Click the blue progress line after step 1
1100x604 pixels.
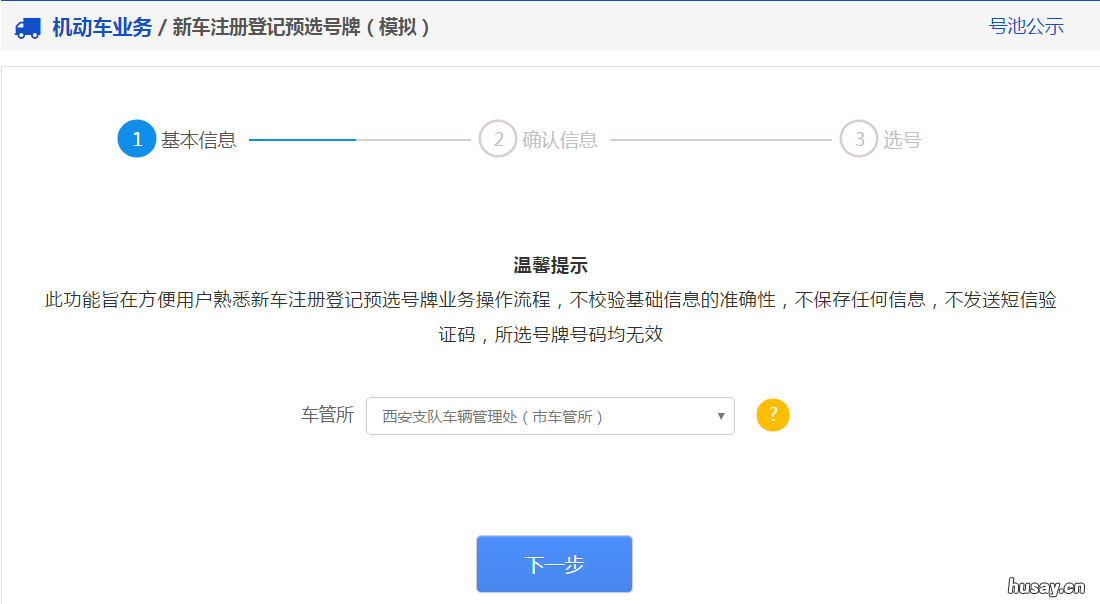300,139
